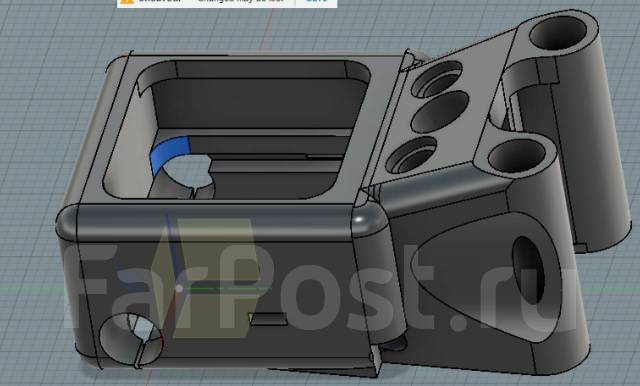This screenshot has height=386, width=640.
Task: Select the split clamp hole on the front lower-left
Action: (x=131, y=339)
